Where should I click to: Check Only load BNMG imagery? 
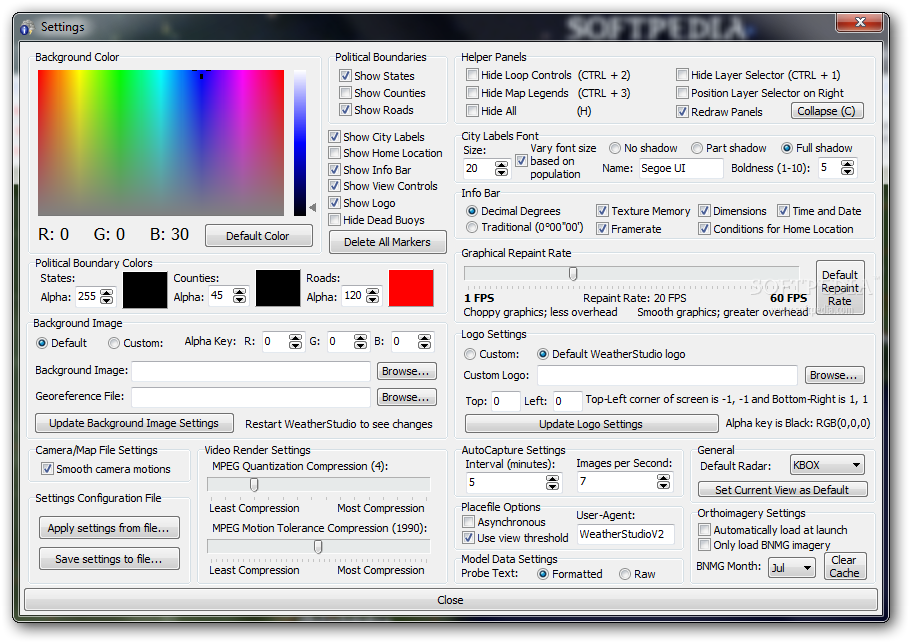click(704, 545)
